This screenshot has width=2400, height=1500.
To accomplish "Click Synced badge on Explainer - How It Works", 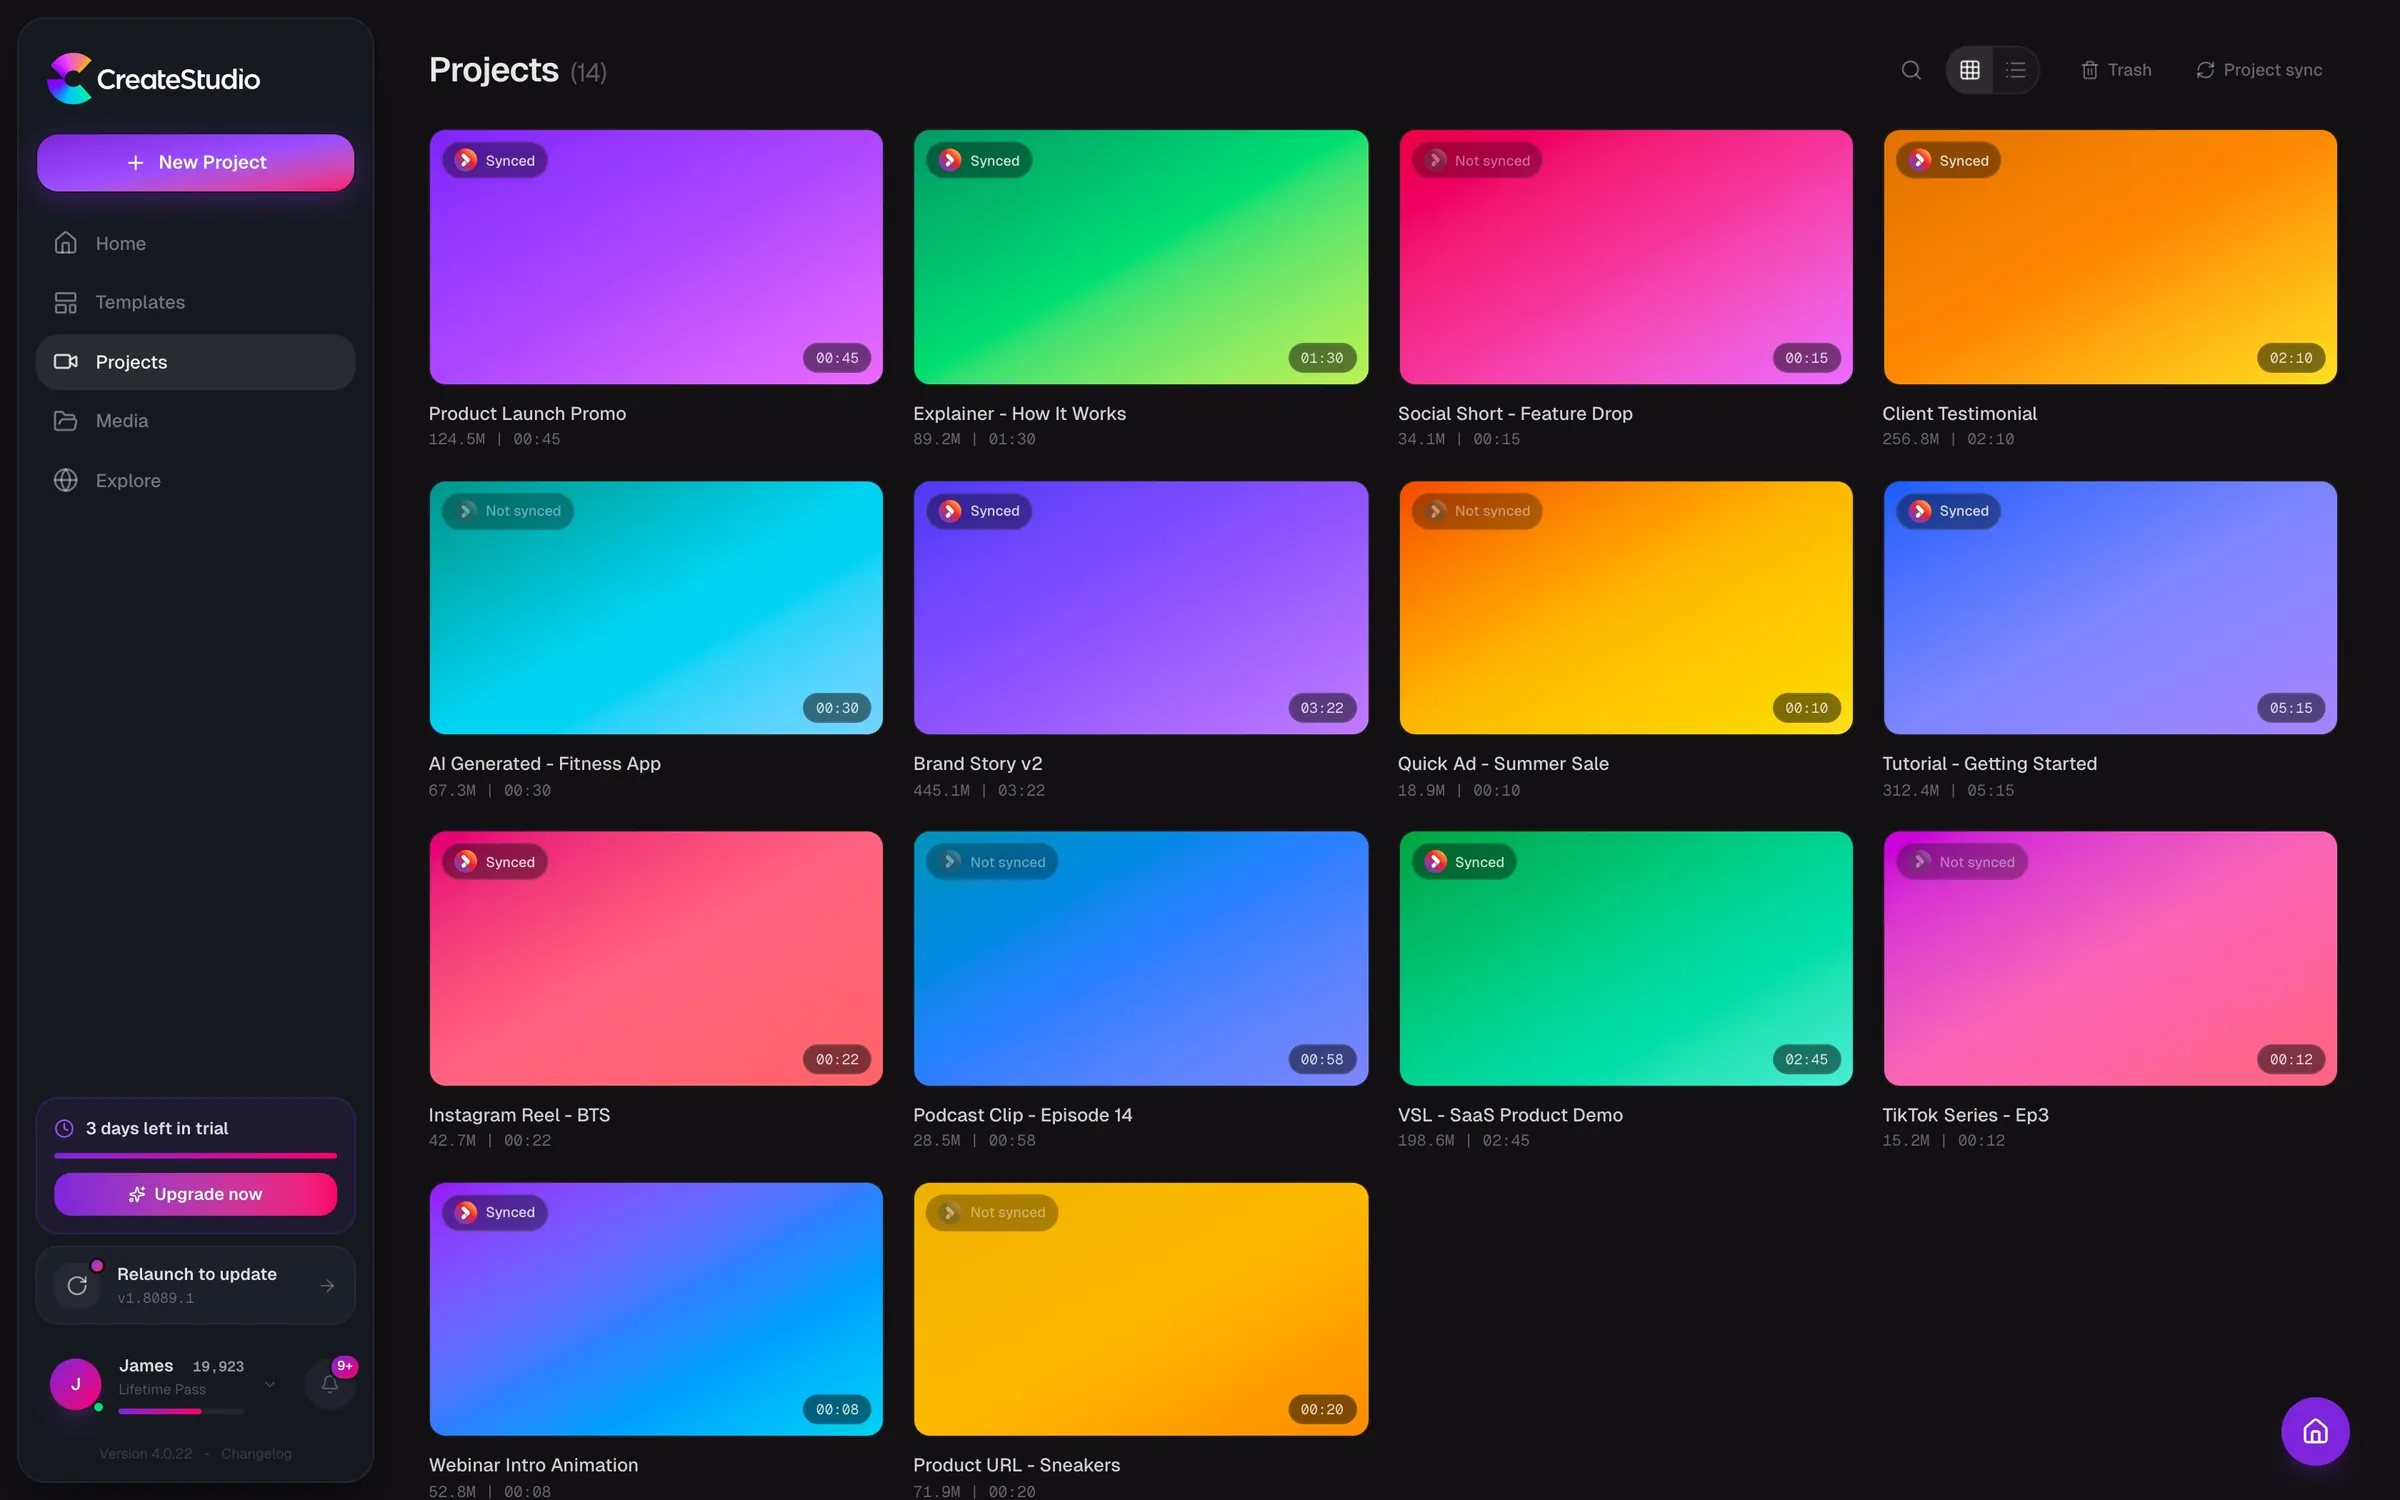I will pos(980,160).
